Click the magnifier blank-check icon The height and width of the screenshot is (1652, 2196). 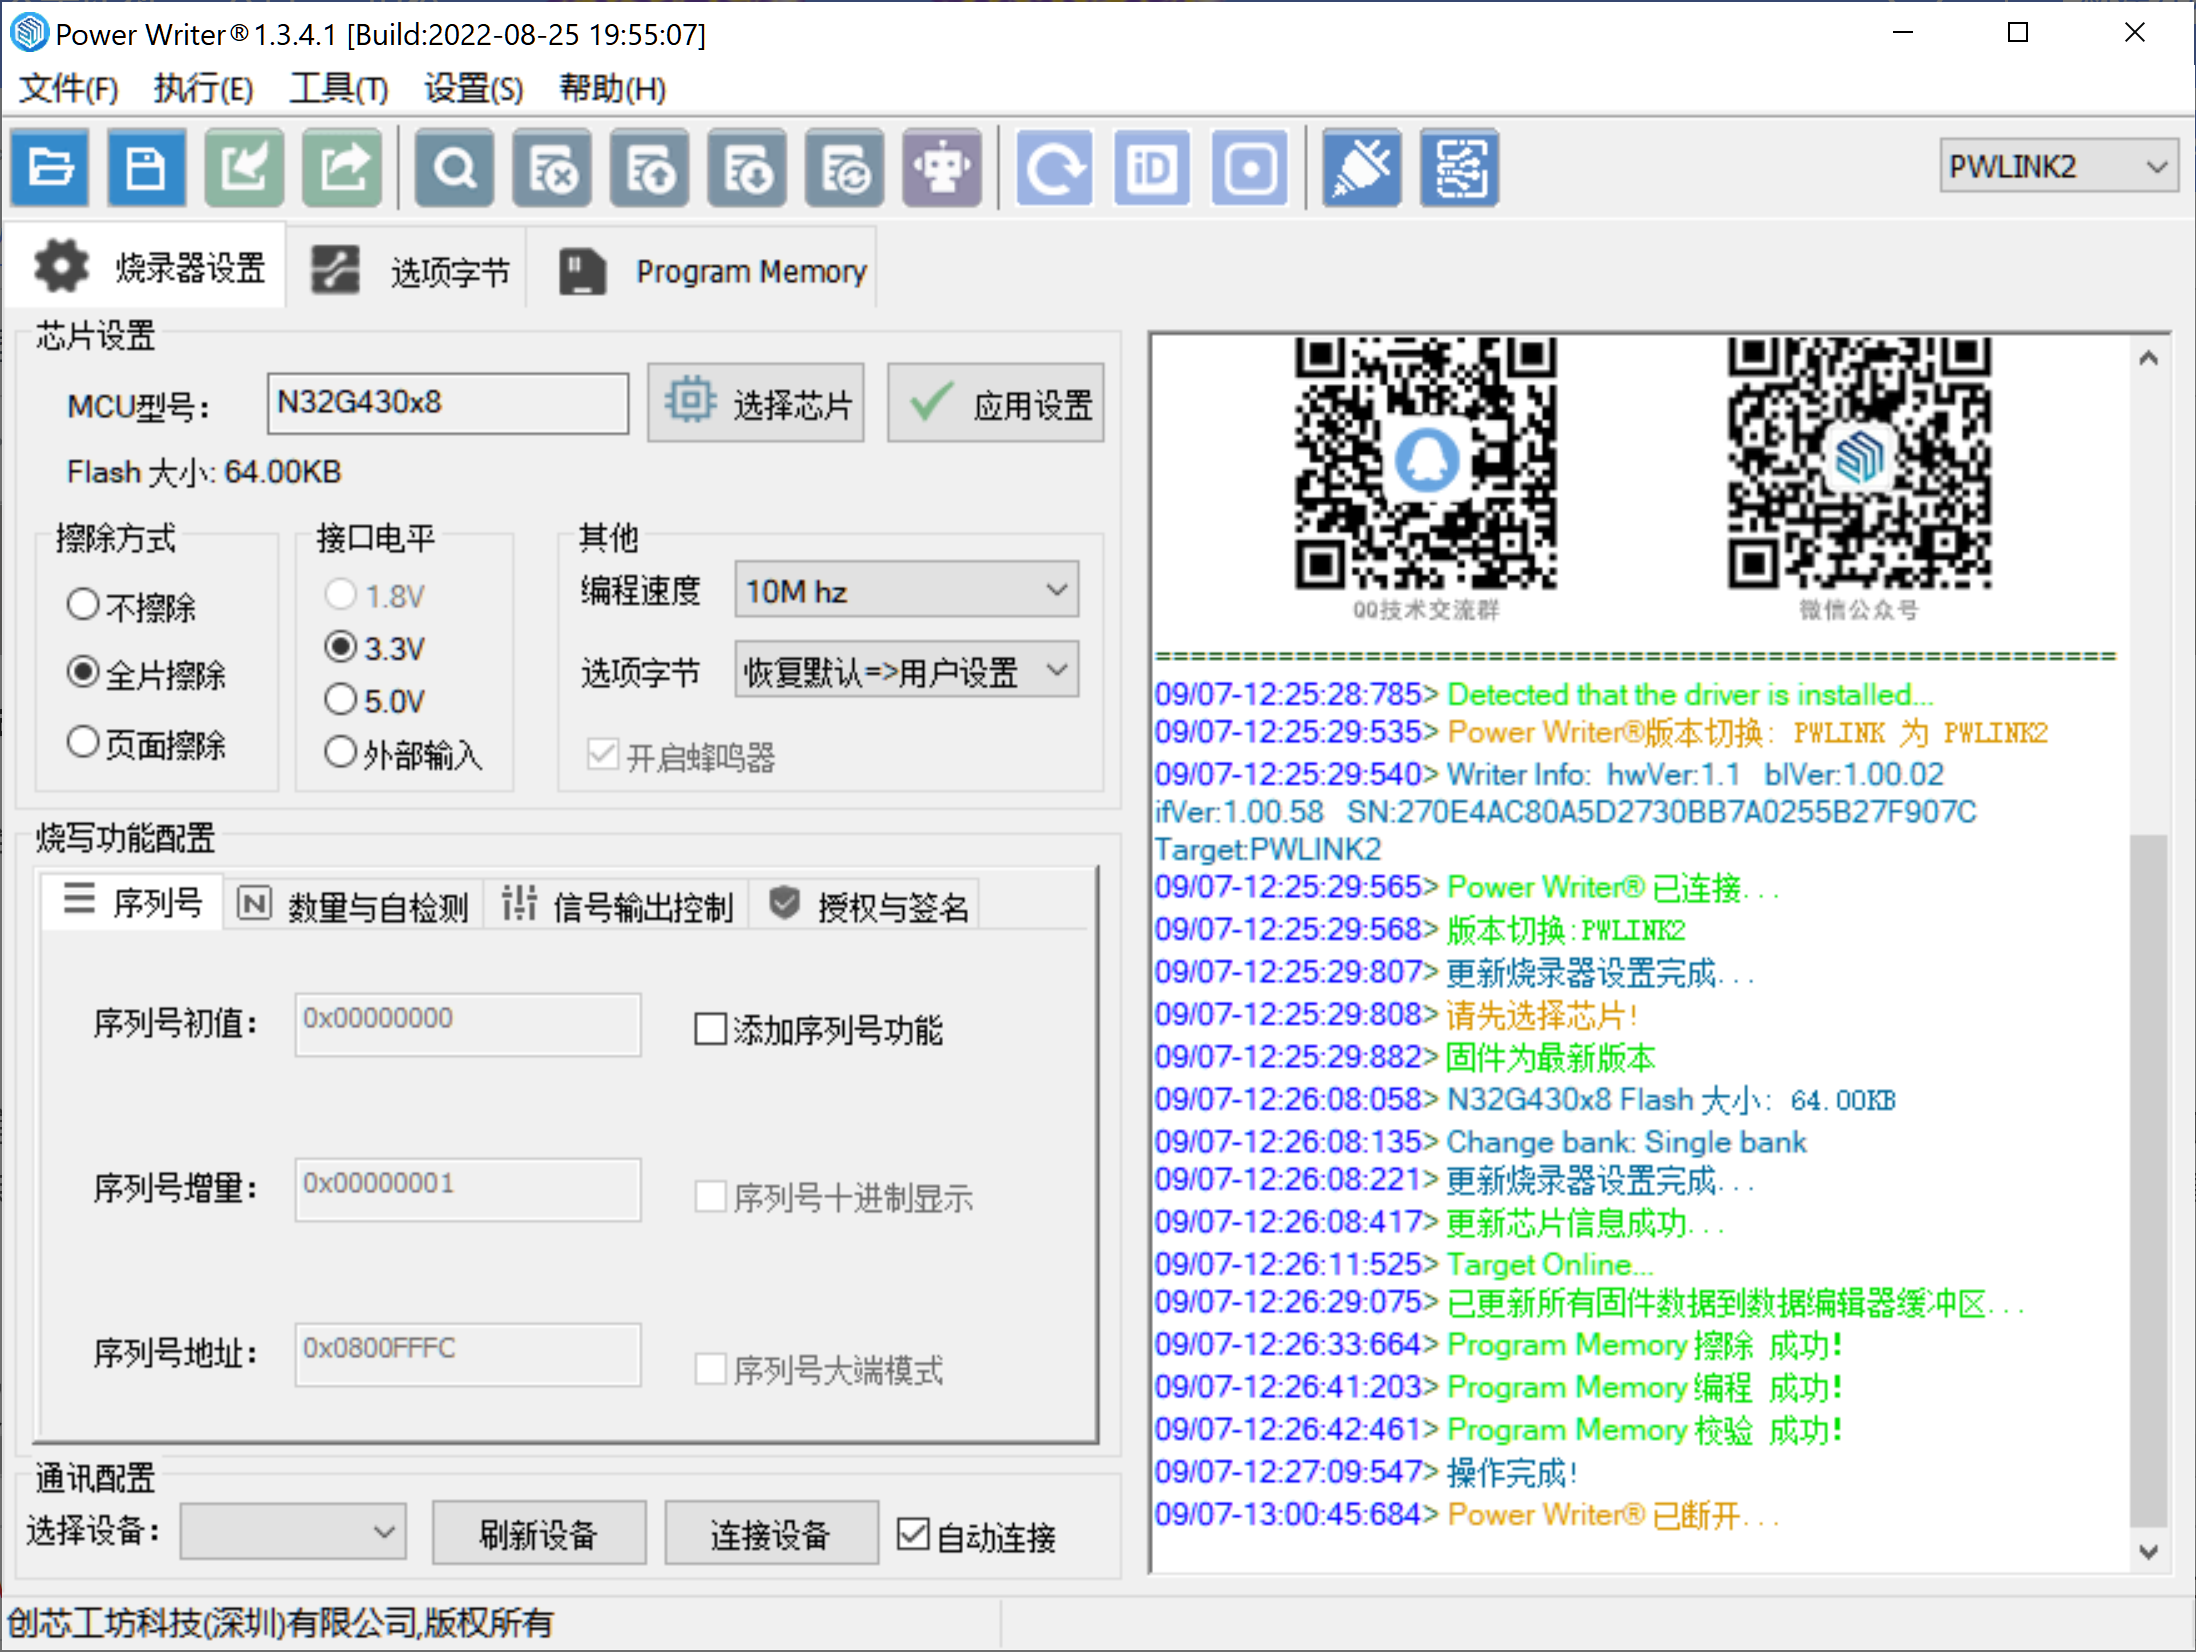coord(455,168)
